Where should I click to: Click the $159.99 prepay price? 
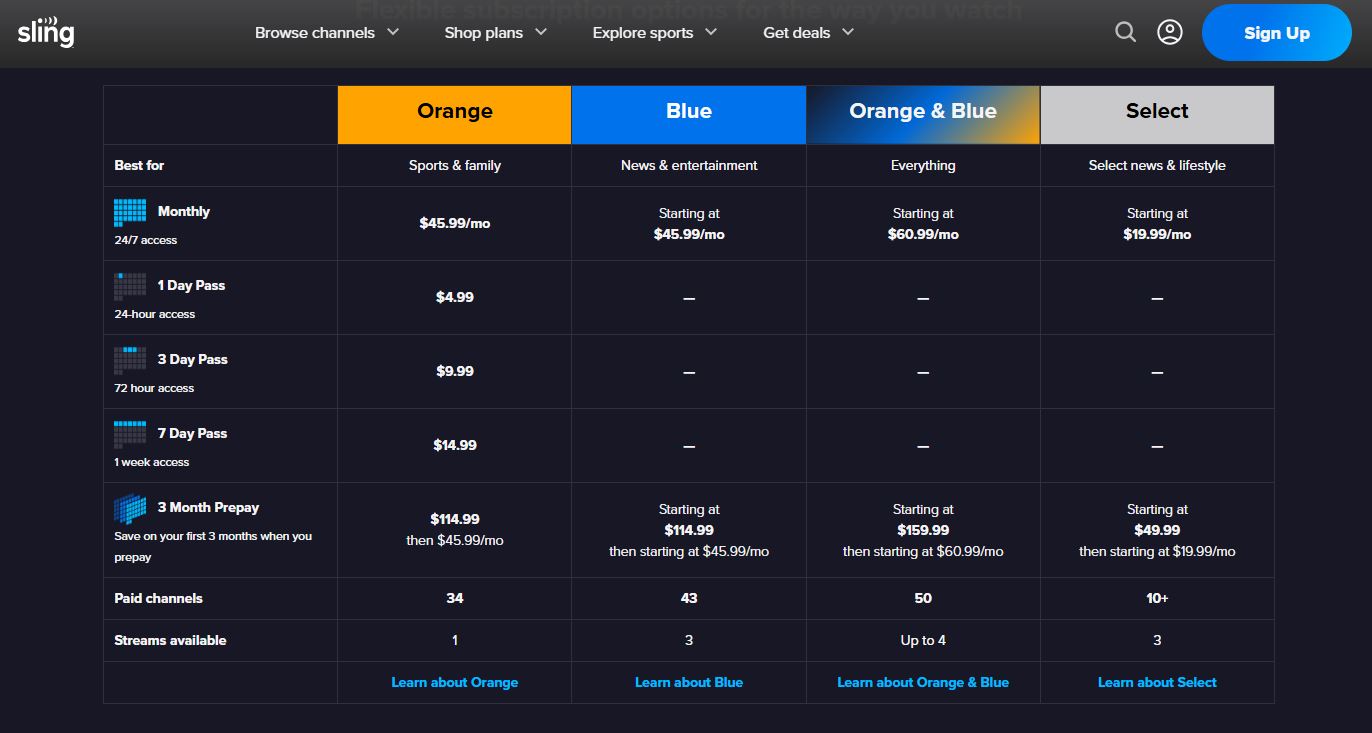pyautogui.click(x=923, y=530)
